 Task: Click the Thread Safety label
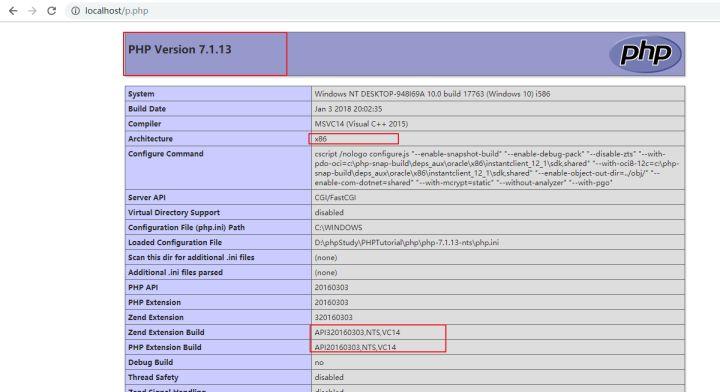(x=153, y=377)
